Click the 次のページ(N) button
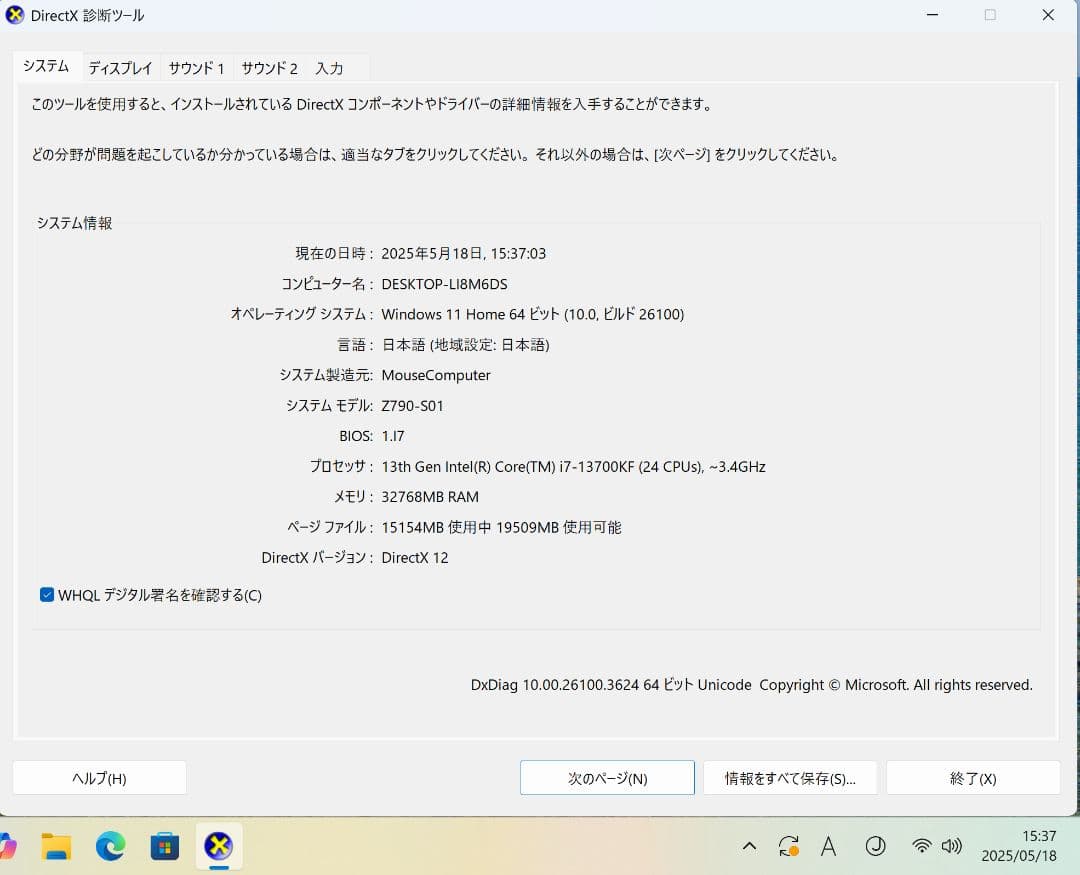This screenshot has height=875, width=1080. pos(607,777)
